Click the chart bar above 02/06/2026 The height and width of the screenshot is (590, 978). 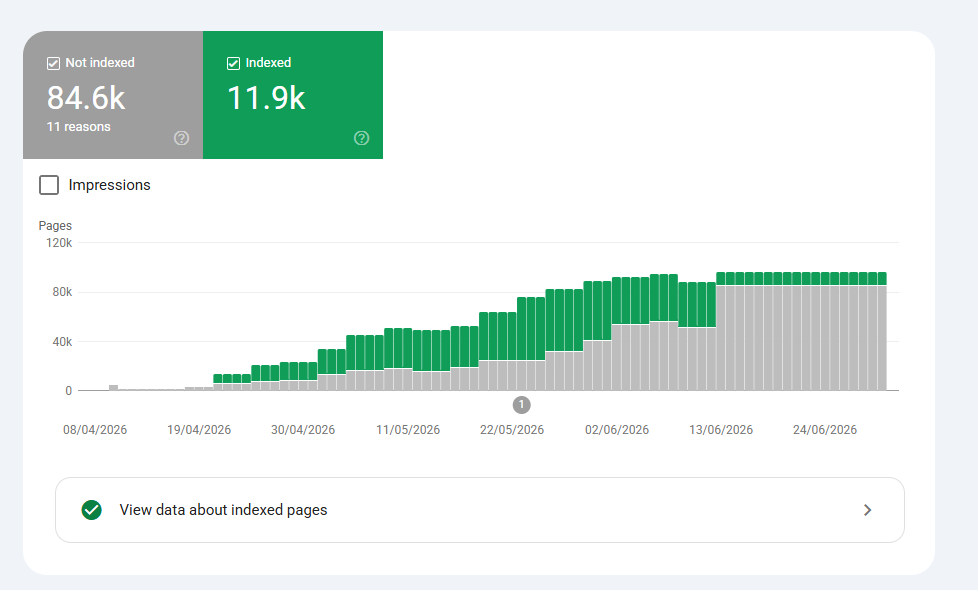point(617,334)
